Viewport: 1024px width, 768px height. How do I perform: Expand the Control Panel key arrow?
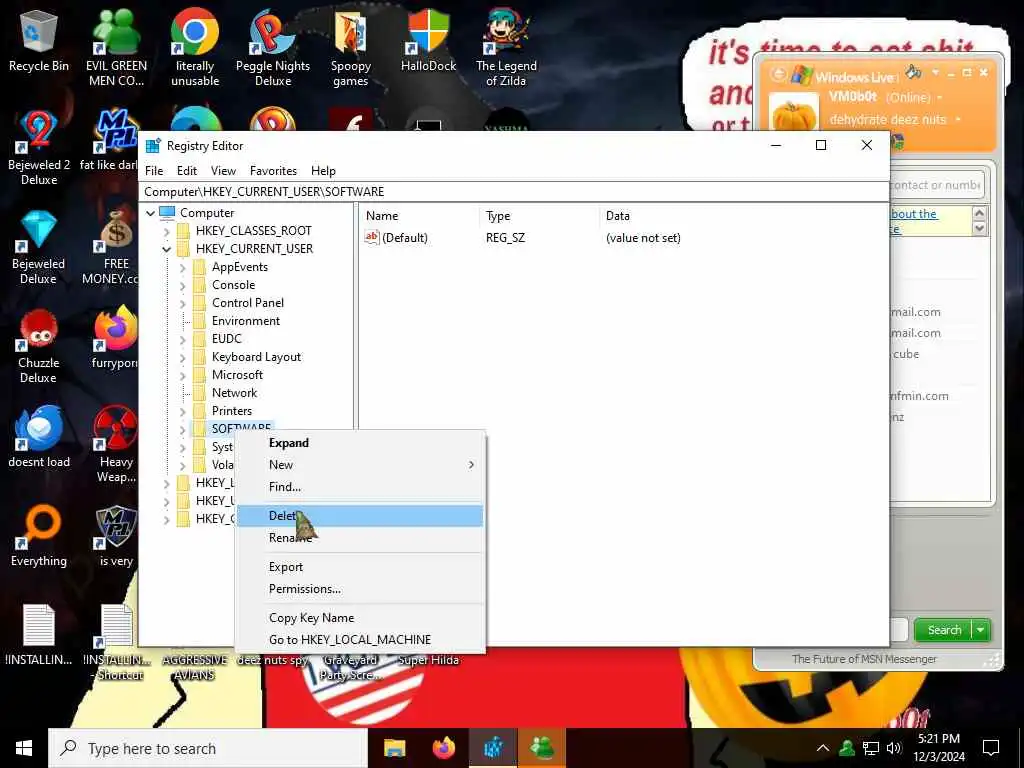[x=183, y=303]
